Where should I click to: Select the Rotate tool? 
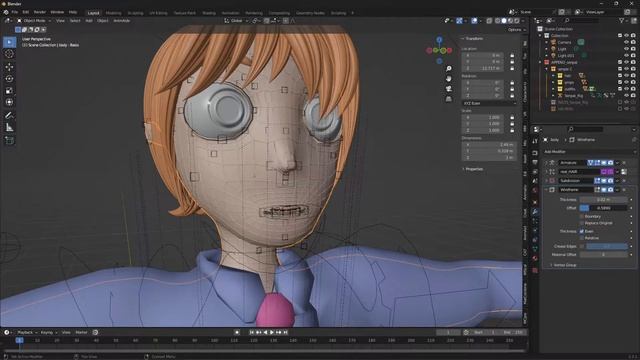tap(9, 78)
